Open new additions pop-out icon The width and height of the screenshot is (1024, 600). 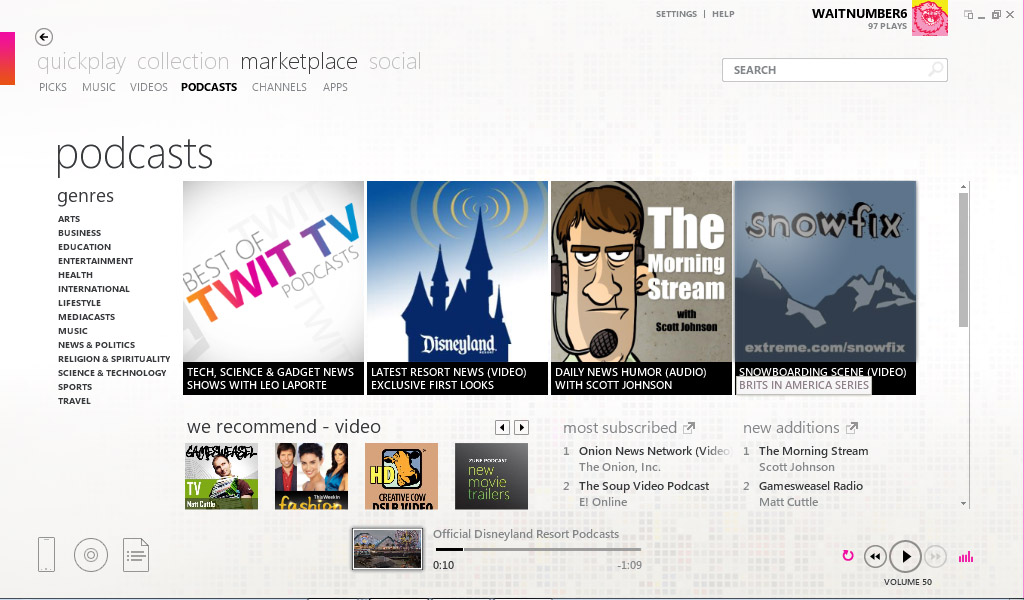pyautogui.click(x=852, y=428)
